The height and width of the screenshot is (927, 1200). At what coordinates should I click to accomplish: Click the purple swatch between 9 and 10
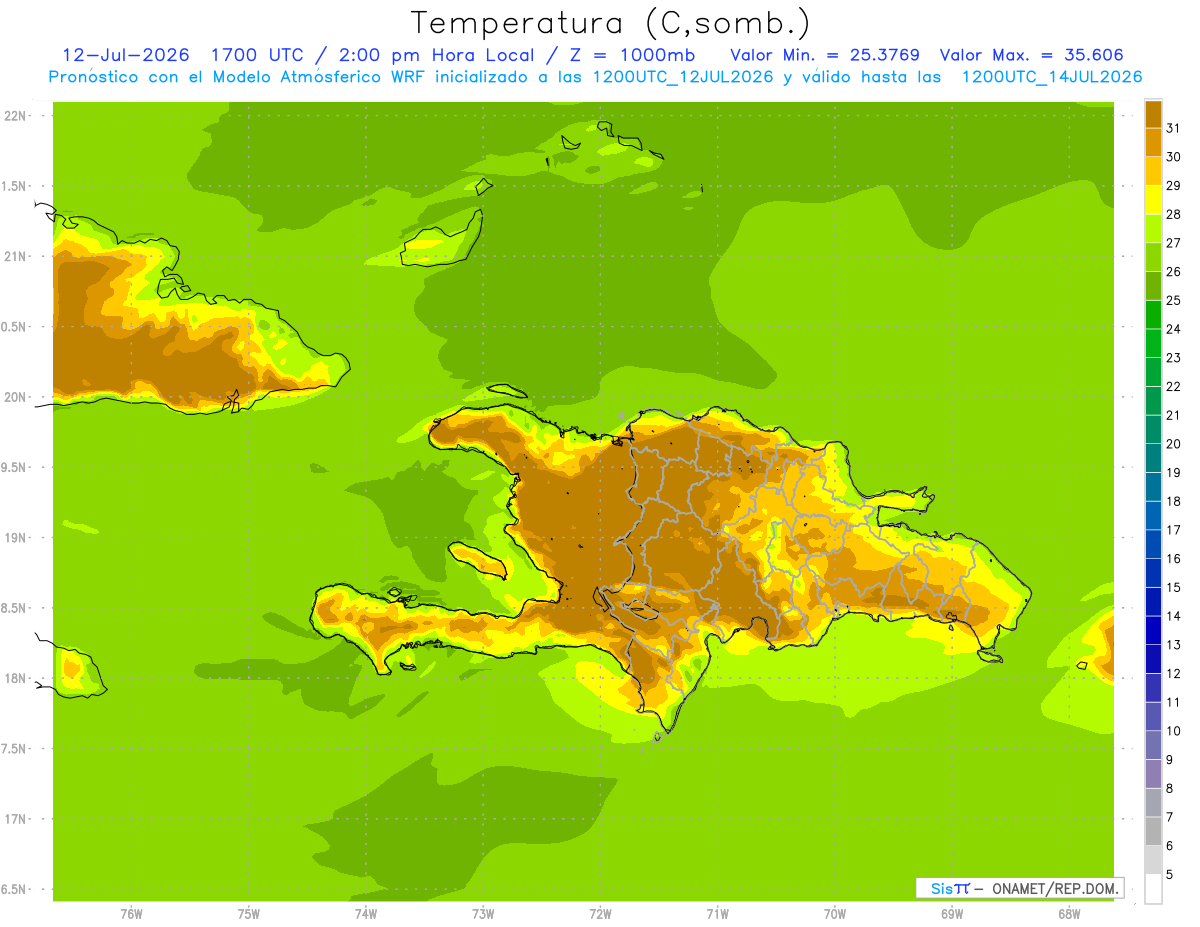point(1153,745)
